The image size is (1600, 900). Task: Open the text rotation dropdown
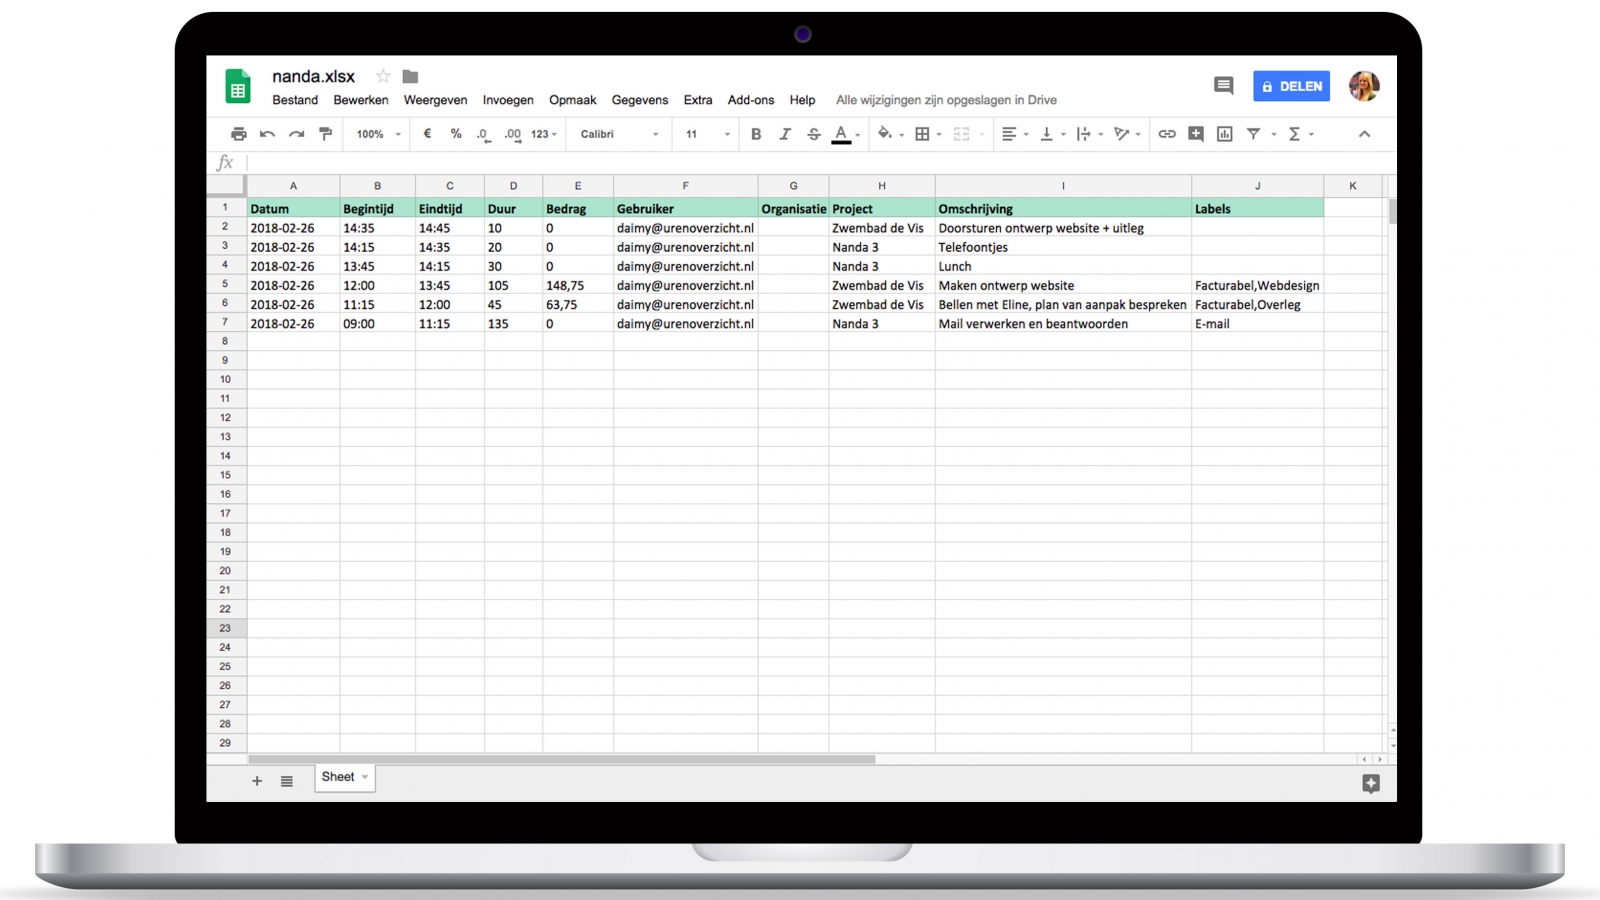pyautogui.click(x=1127, y=134)
